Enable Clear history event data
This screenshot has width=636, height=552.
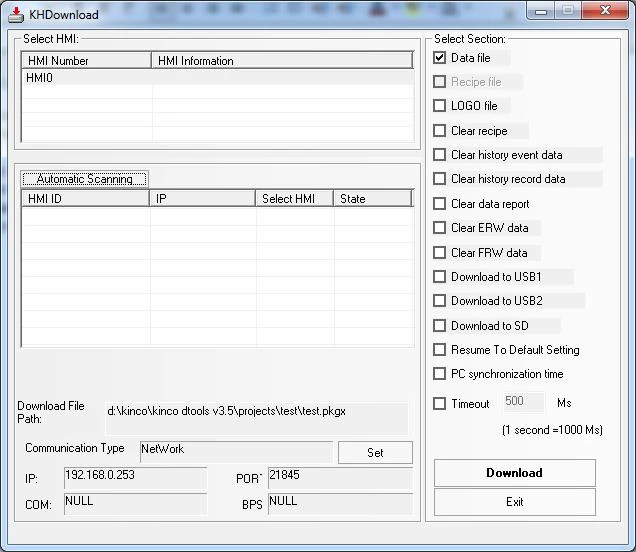(440, 155)
